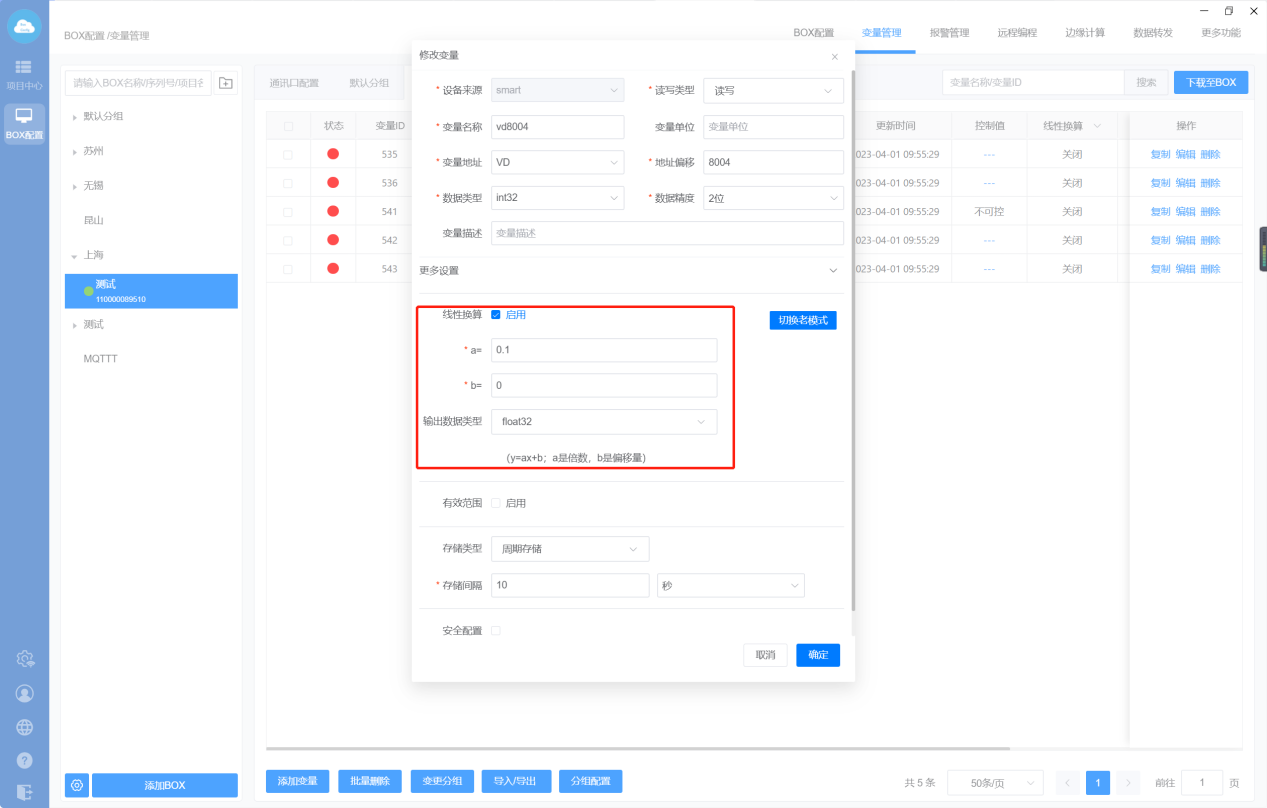Screen dimensions: 1267x808
Task: Switch to the 报警管理 tab
Action: coord(949,33)
